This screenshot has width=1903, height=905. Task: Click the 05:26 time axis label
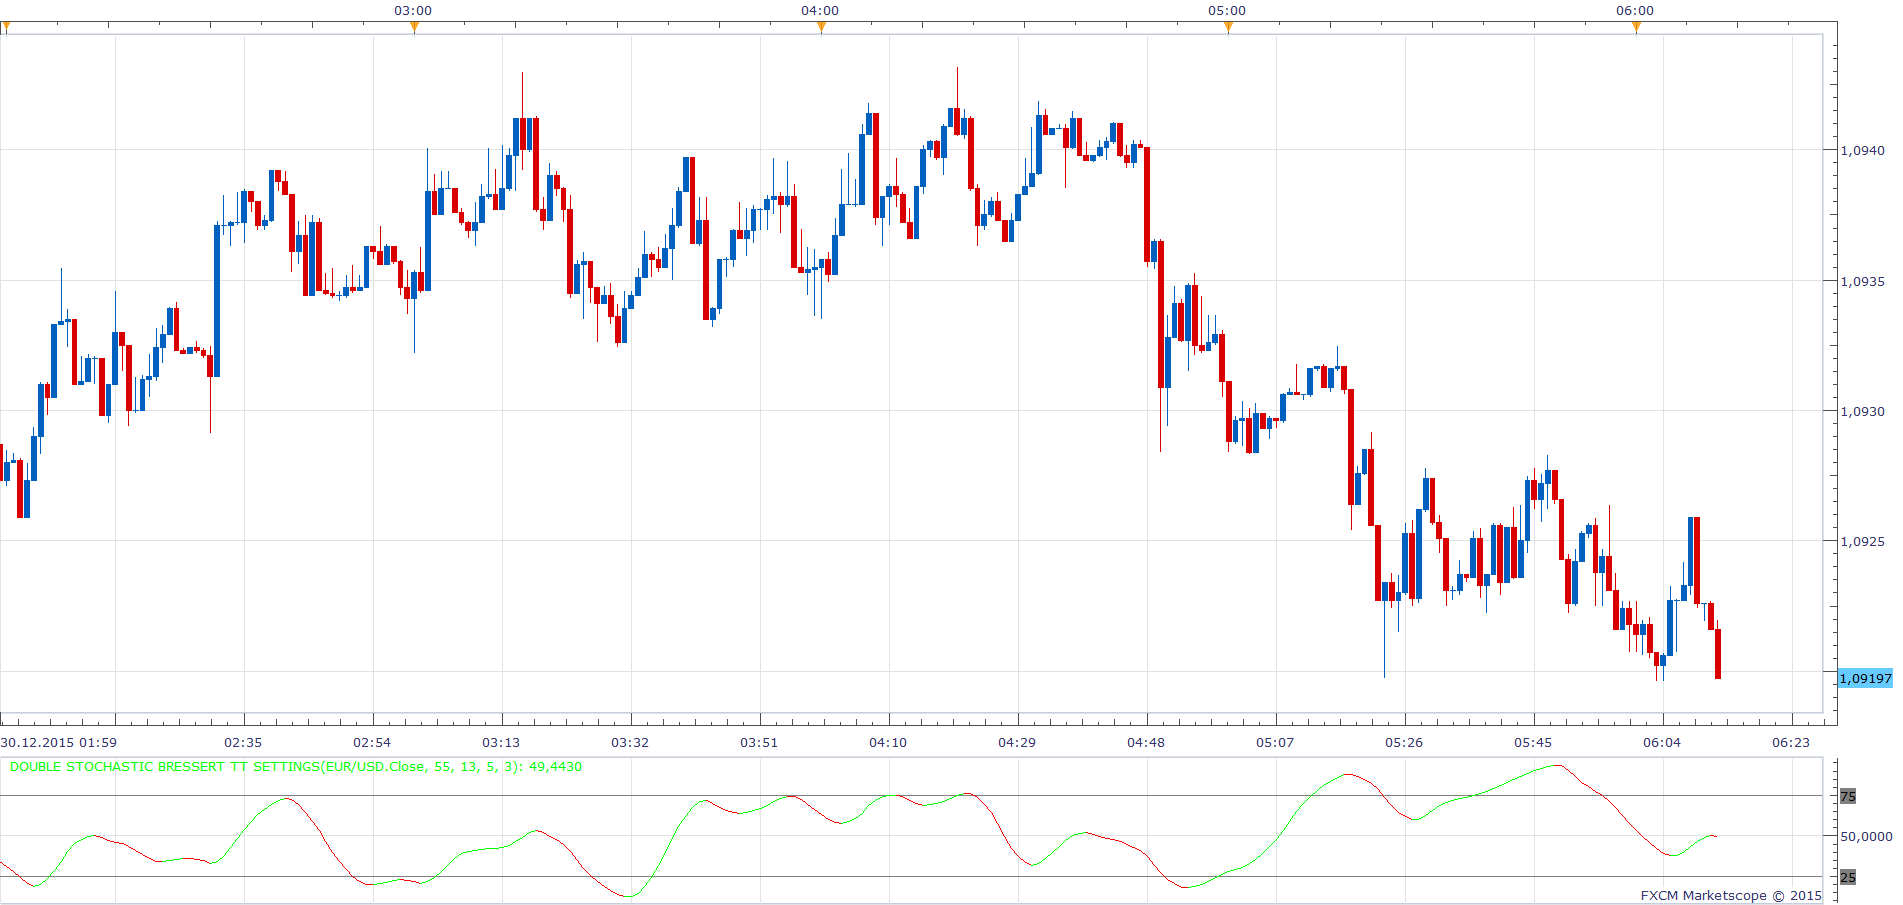(x=1404, y=742)
